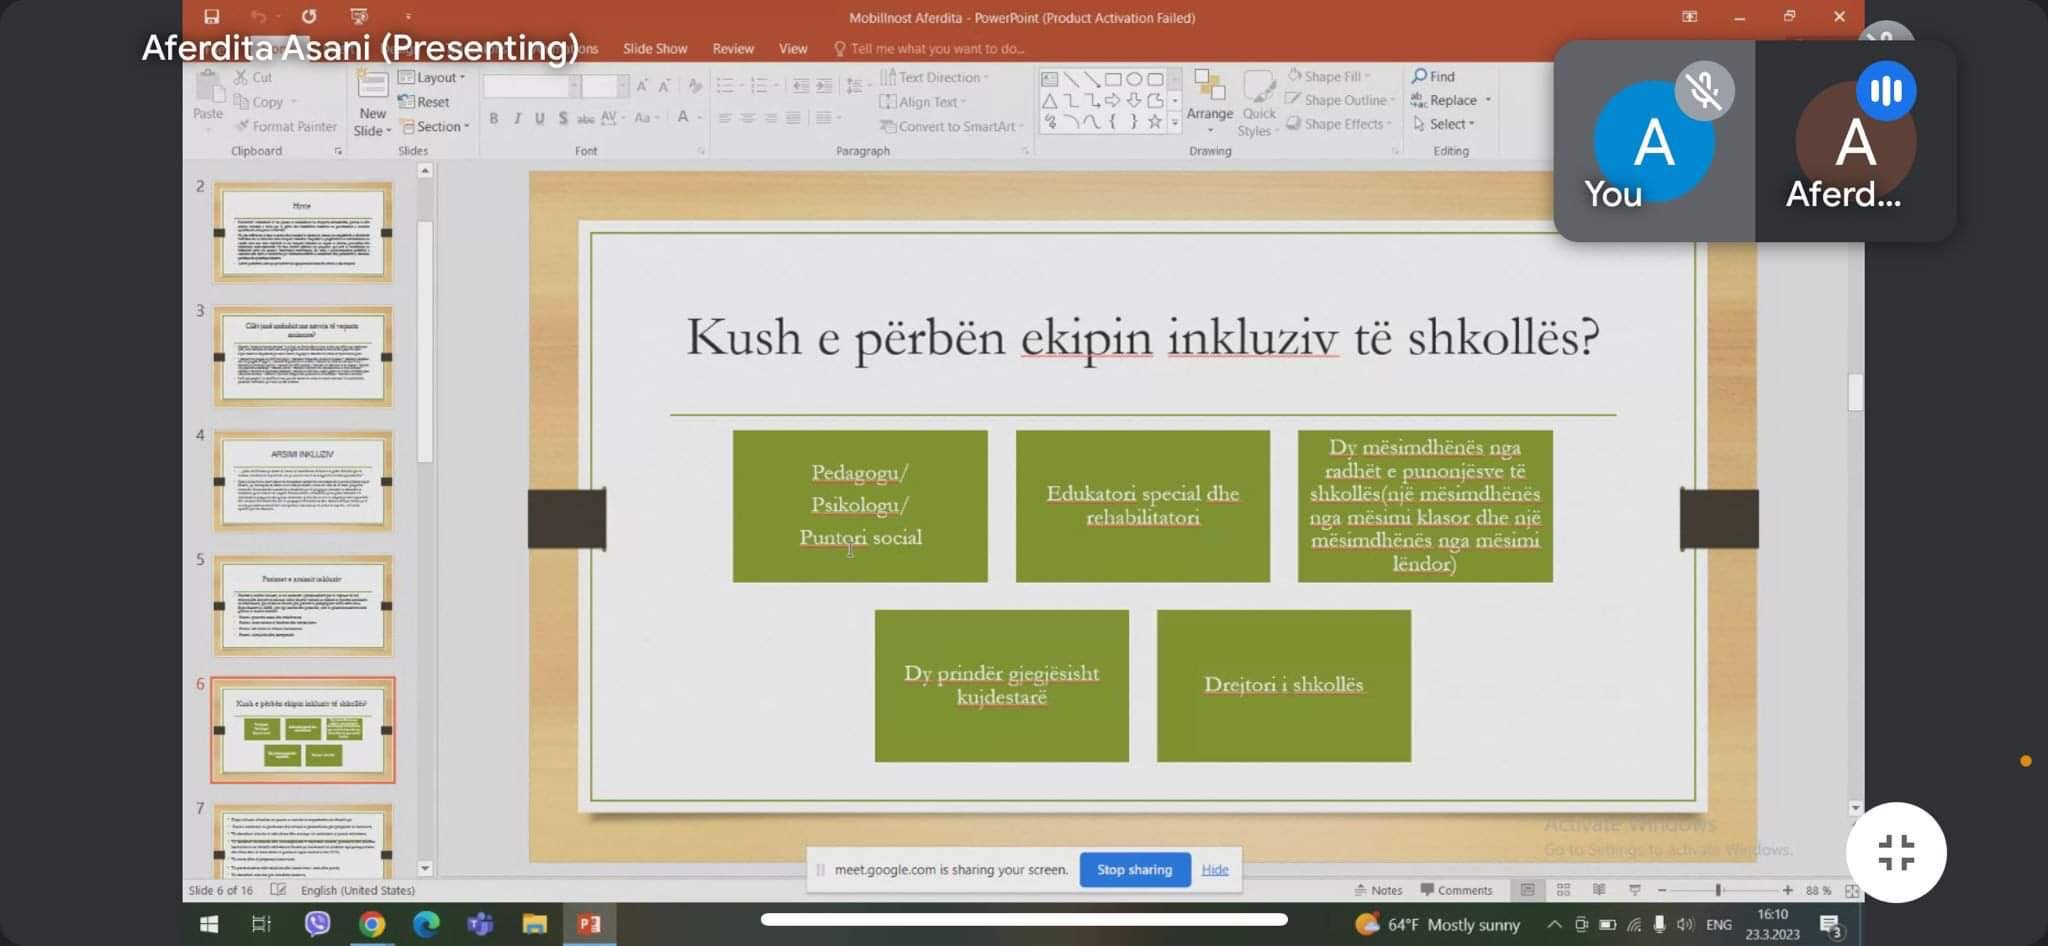Open the Section dropdown

pos(434,126)
